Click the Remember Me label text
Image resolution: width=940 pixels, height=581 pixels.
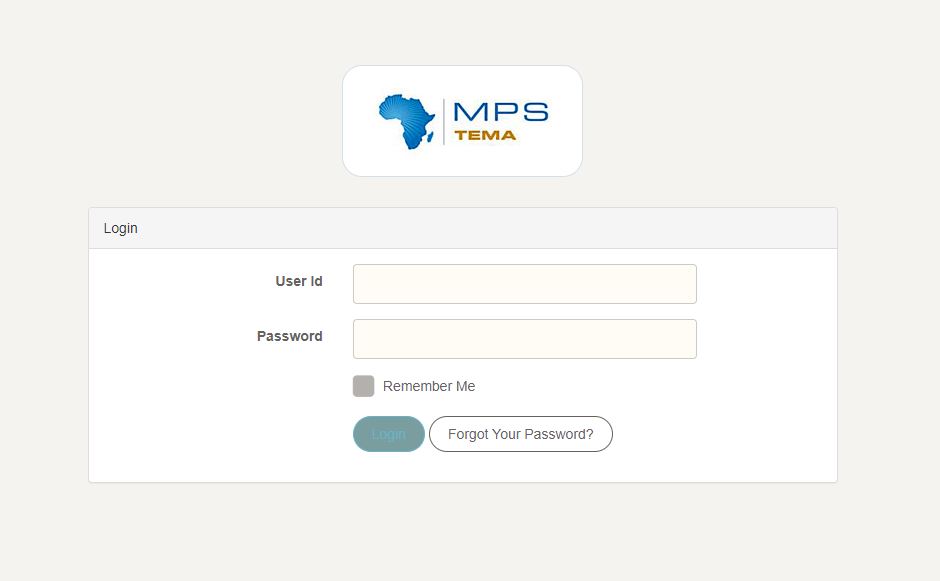point(429,386)
